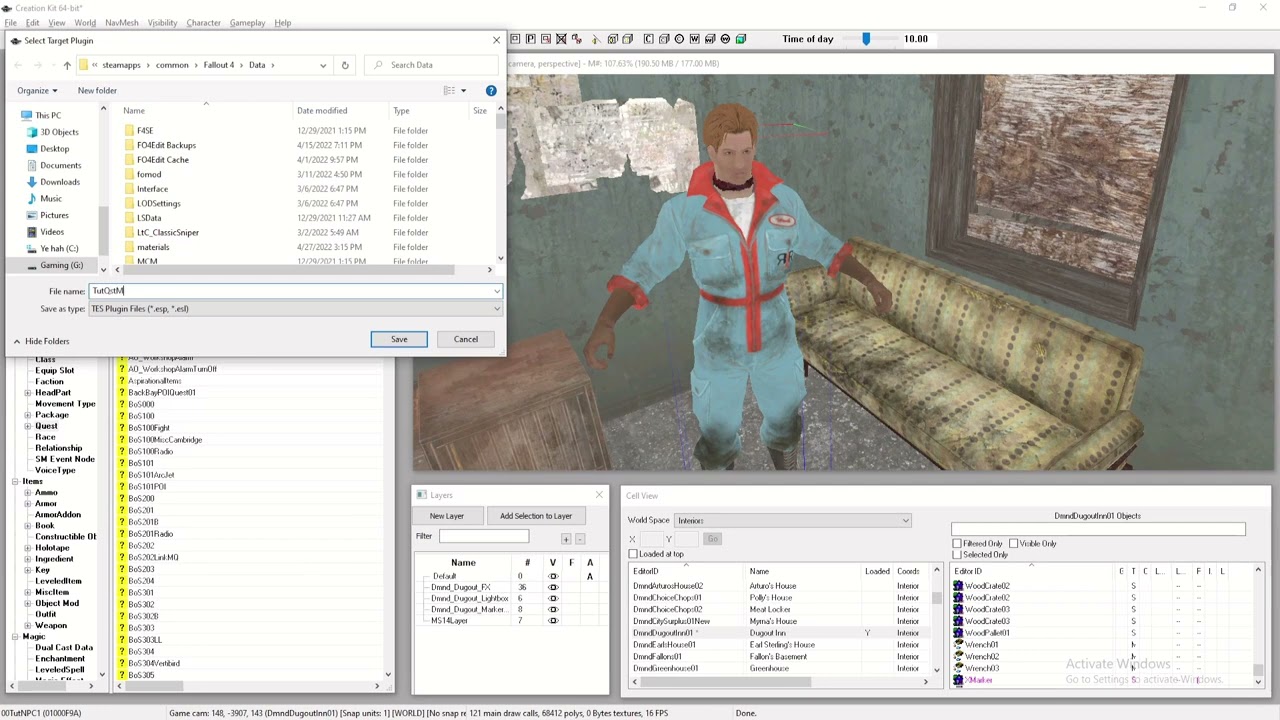Click the Save button
Viewport: 1280px width, 720px height.
(x=399, y=339)
